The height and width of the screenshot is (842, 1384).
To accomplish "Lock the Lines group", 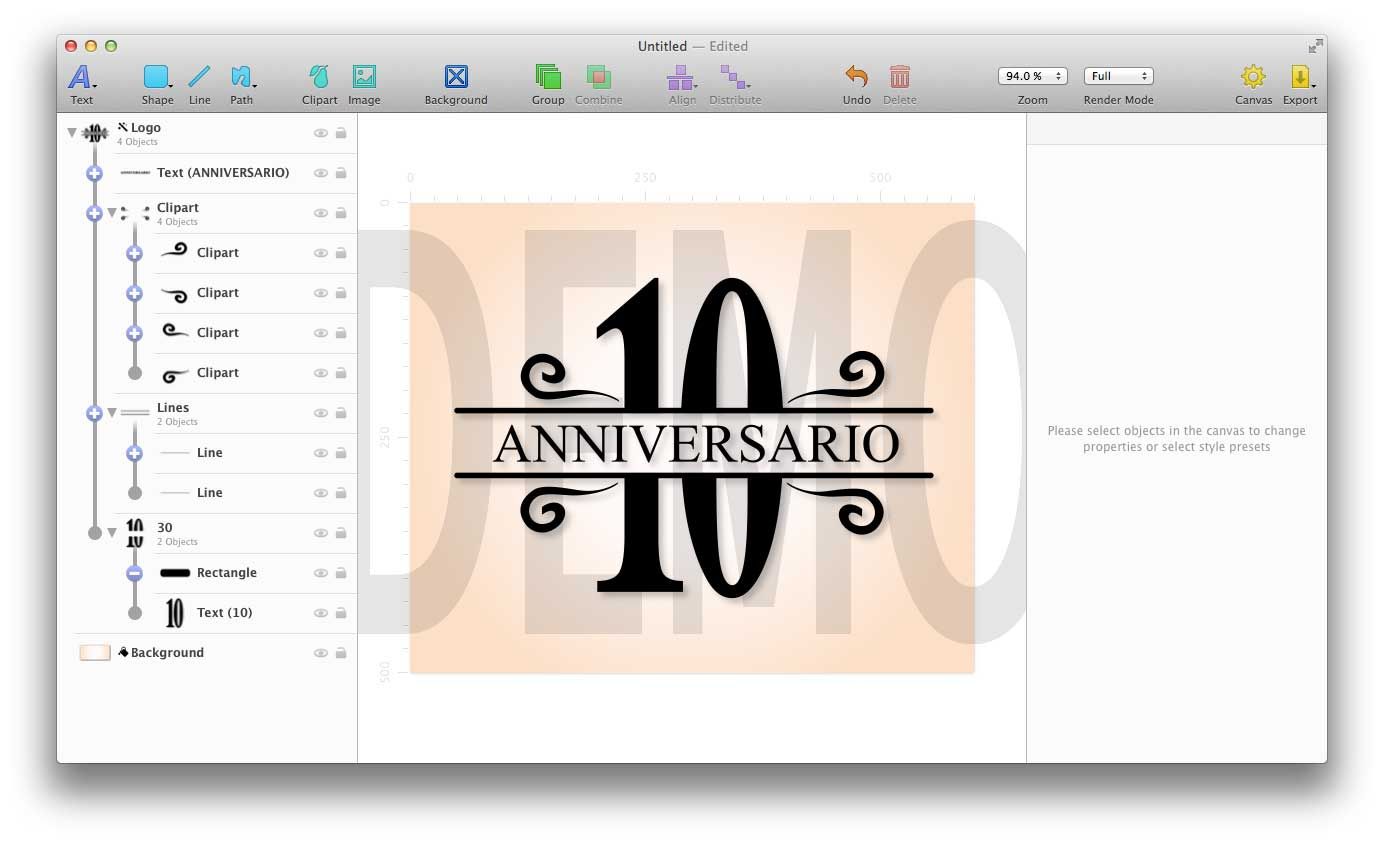I will pyautogui.click(x=341, y=413).
